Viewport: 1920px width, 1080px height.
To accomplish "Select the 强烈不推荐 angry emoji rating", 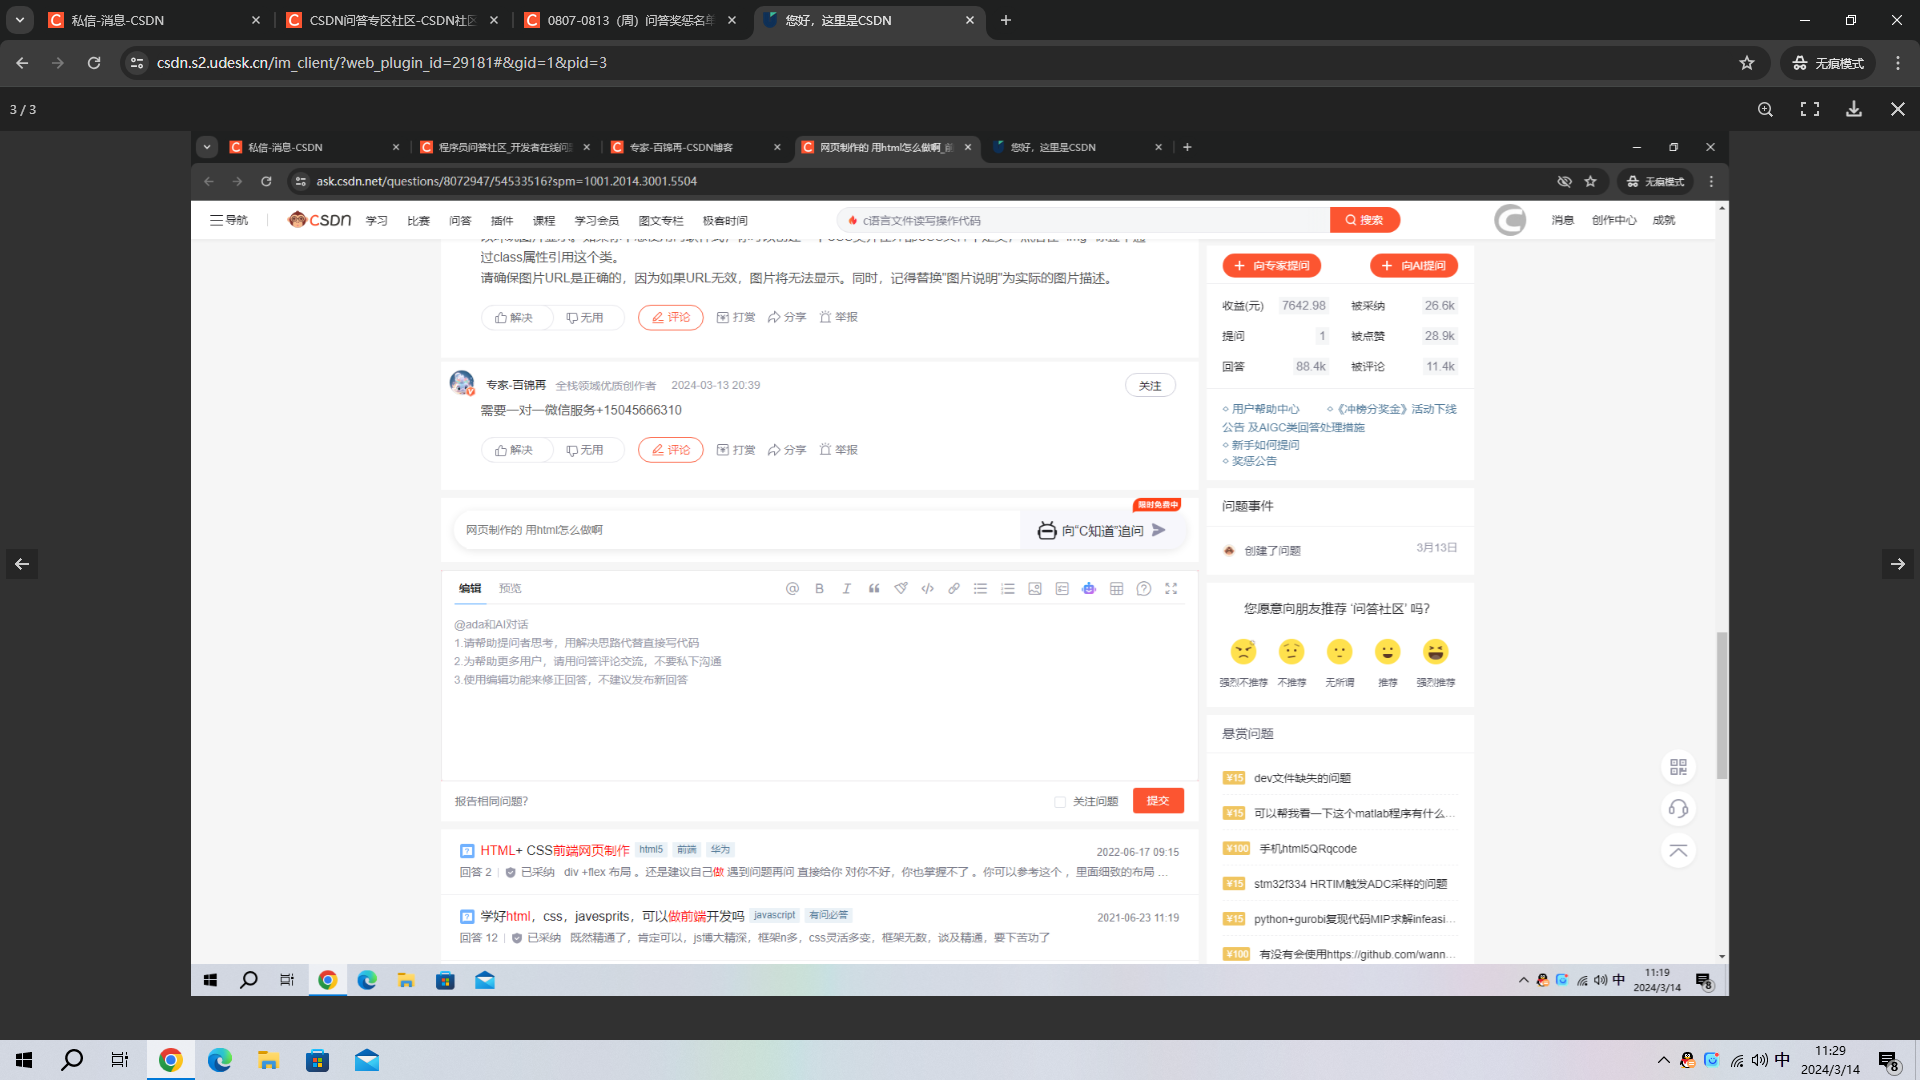I will point(1243,651).
